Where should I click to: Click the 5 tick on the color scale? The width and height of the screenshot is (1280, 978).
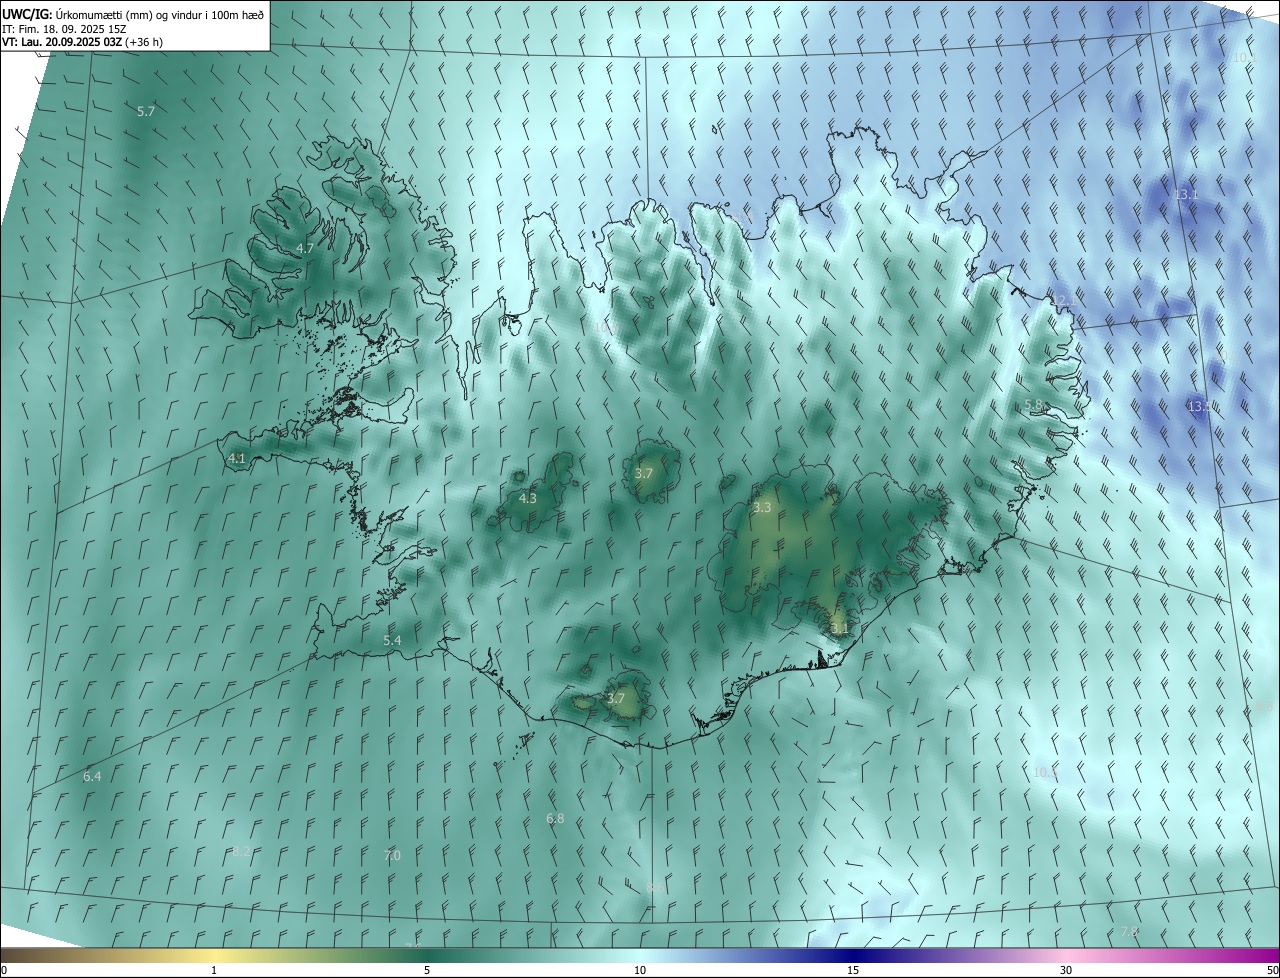(427, 970)
